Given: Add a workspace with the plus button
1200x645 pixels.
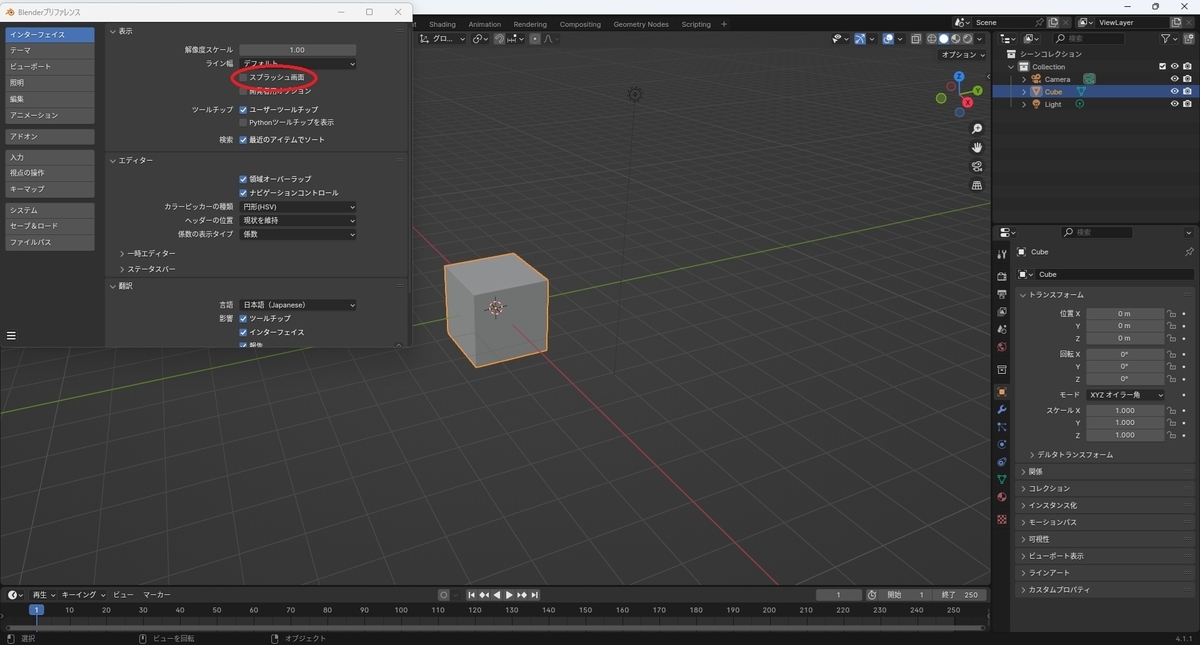Looking at the screenshot, I should coord(724,24).
